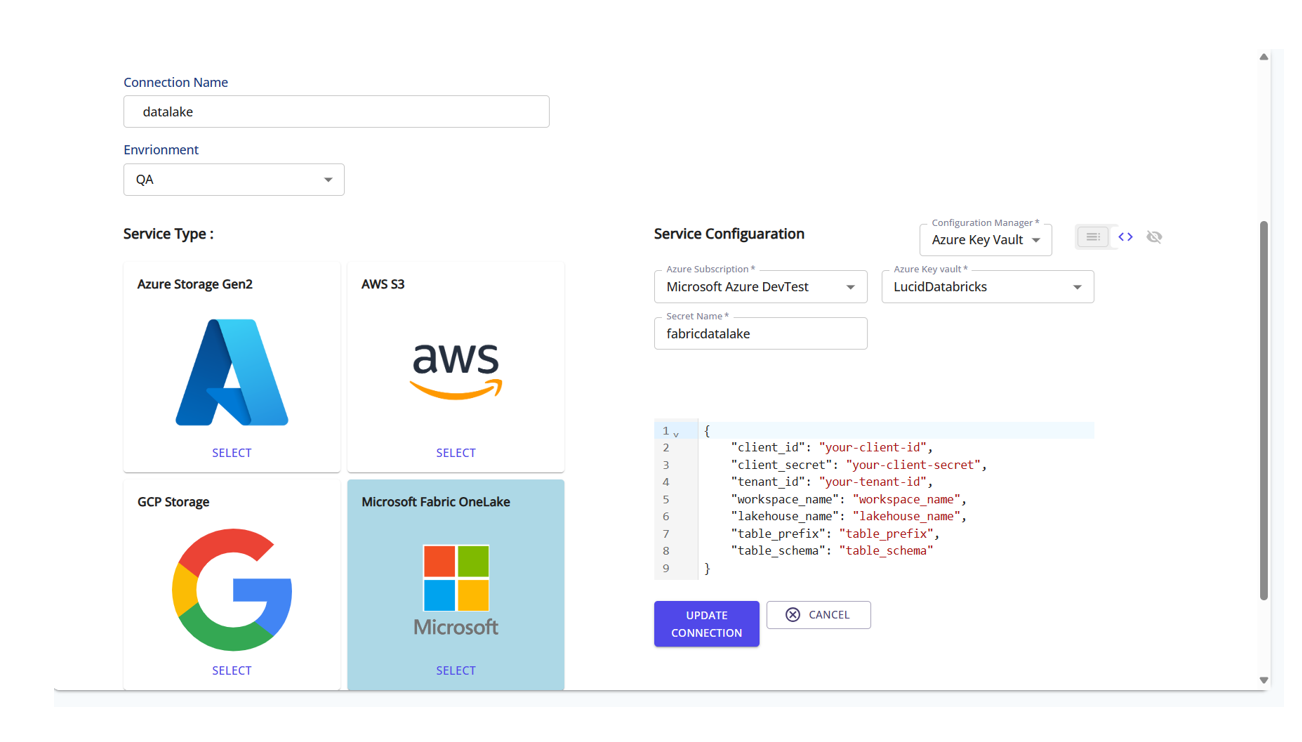Click the vertical scrollbar thumb
Screen dimensions: 1302x742
(1264, 411)
